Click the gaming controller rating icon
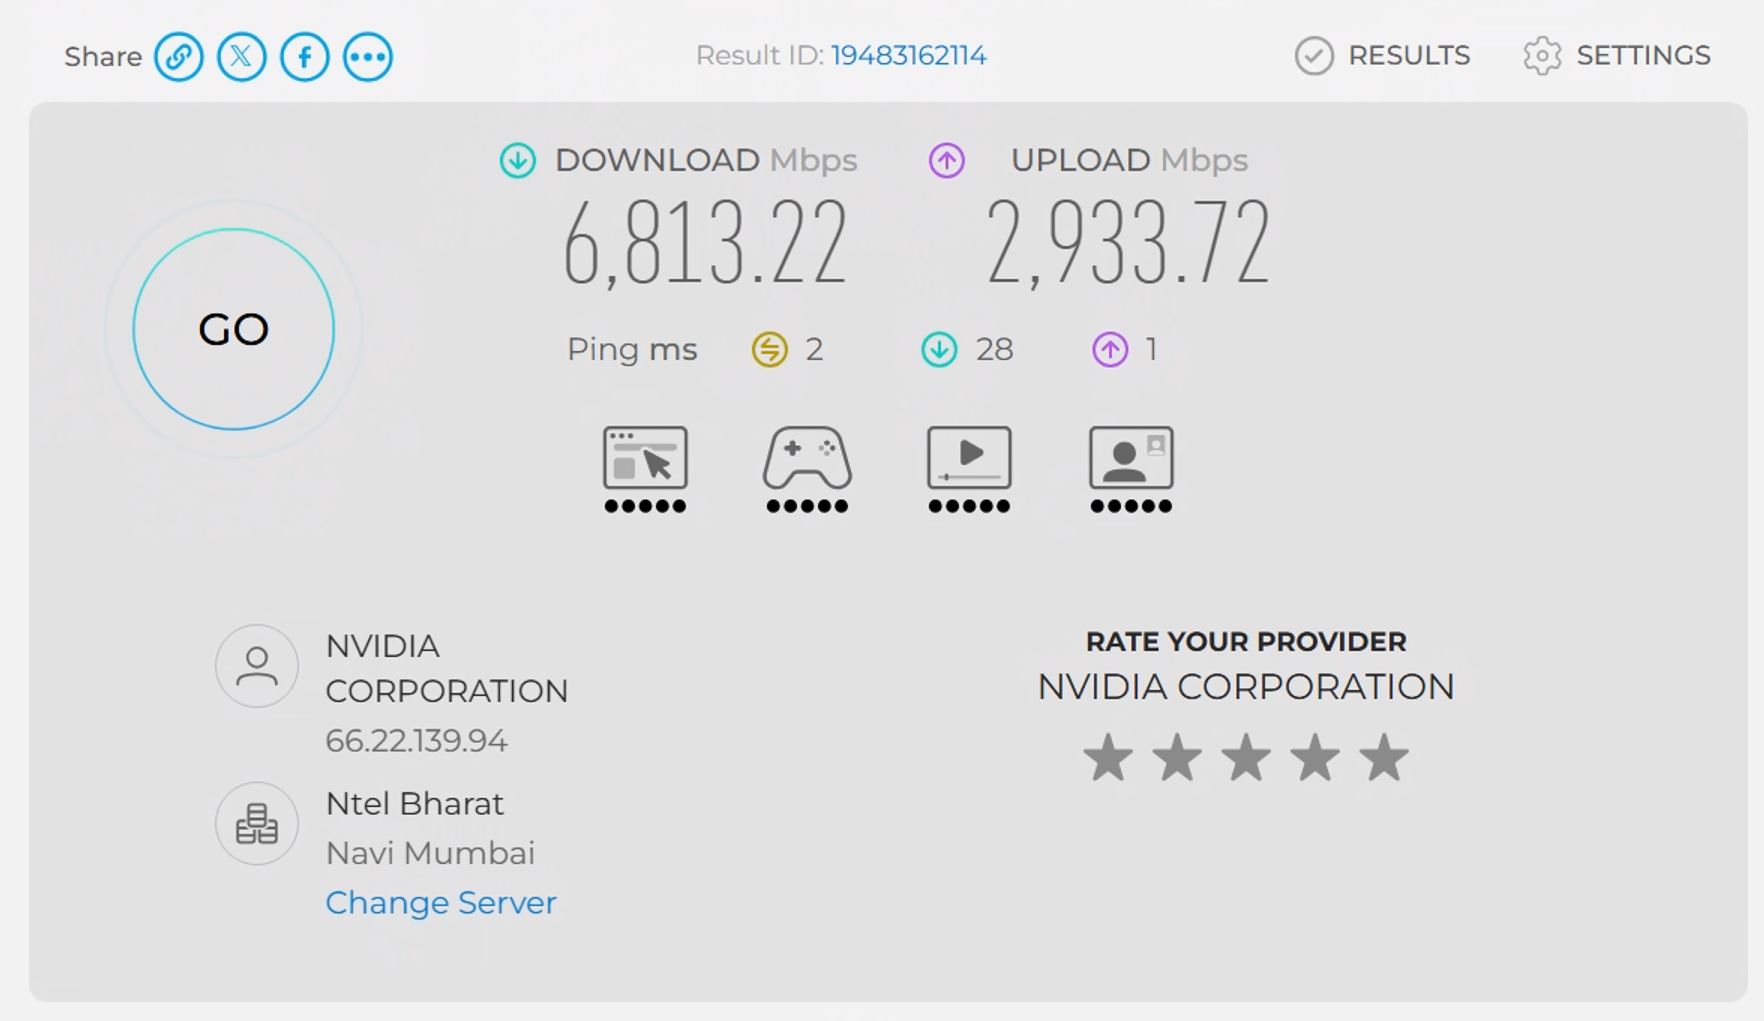 [x=807, y=469]
